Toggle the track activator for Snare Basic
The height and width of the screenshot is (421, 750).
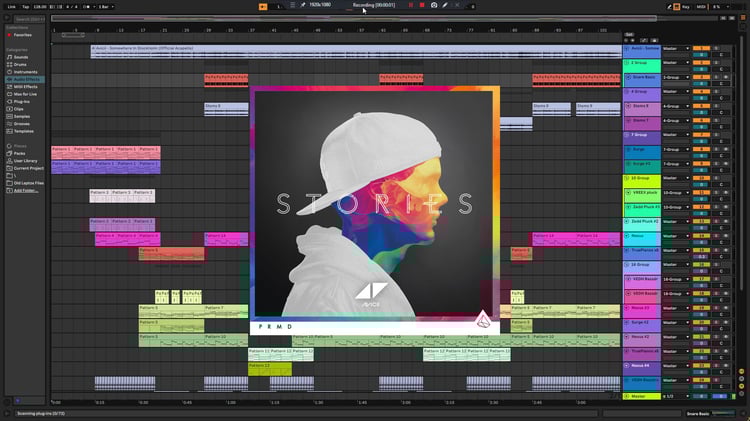point(701,77)
